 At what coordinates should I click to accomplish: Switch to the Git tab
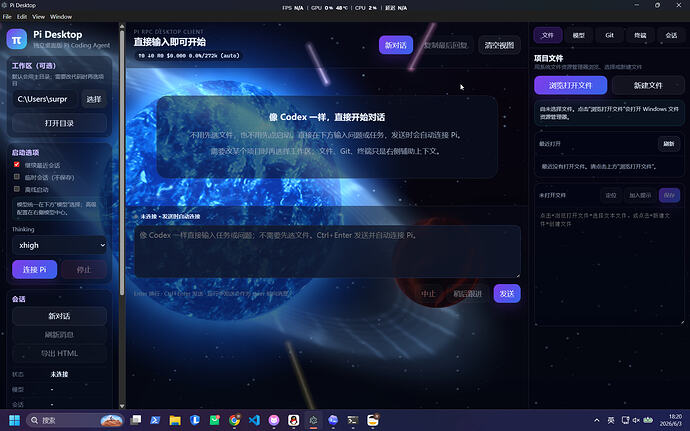pyautogui.click(x=609, y=35)
